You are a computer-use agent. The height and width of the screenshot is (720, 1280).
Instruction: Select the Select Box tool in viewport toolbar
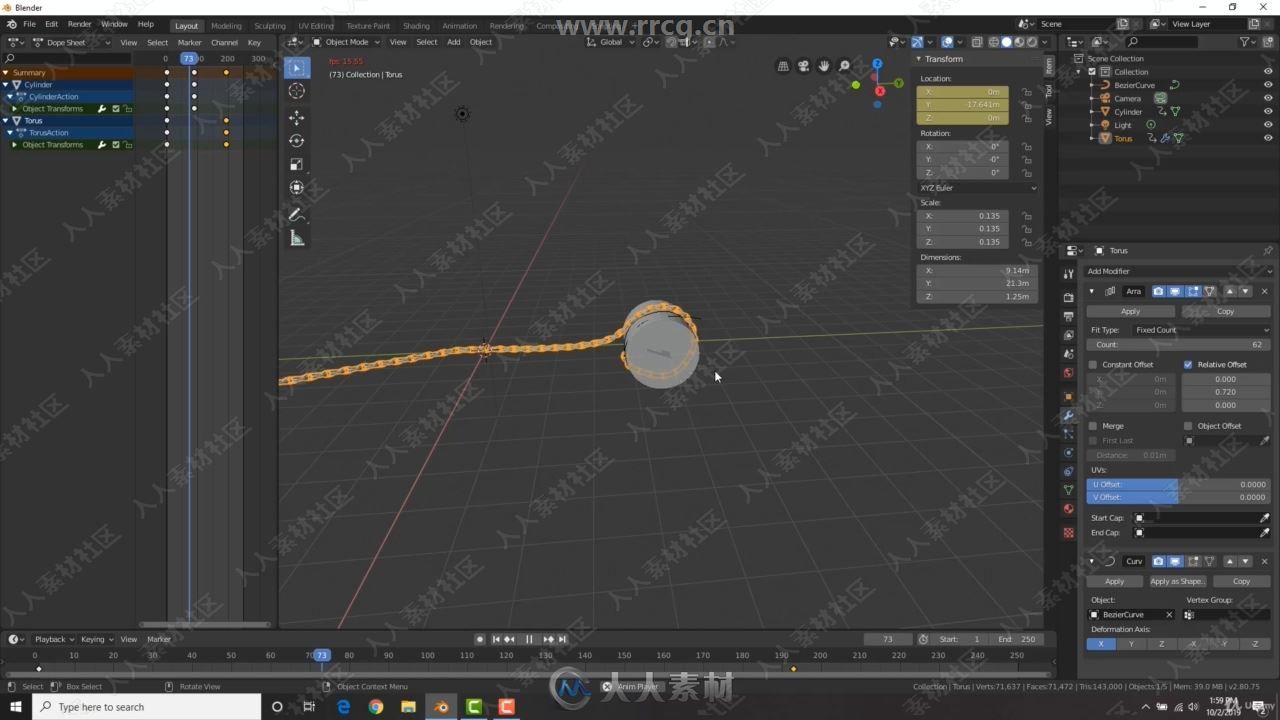(x=297, y=68)
